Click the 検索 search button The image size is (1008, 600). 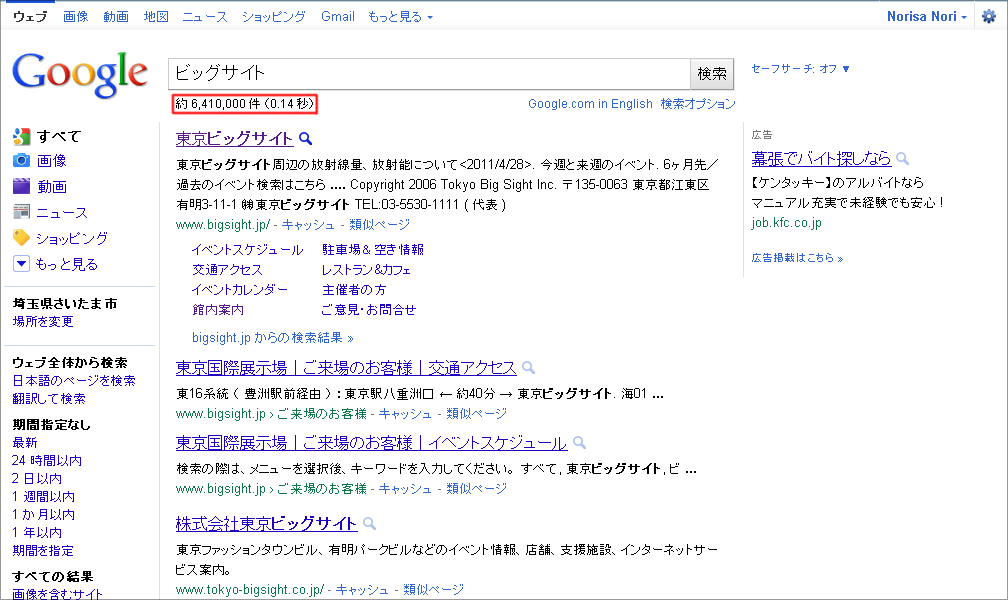[712, 74]
